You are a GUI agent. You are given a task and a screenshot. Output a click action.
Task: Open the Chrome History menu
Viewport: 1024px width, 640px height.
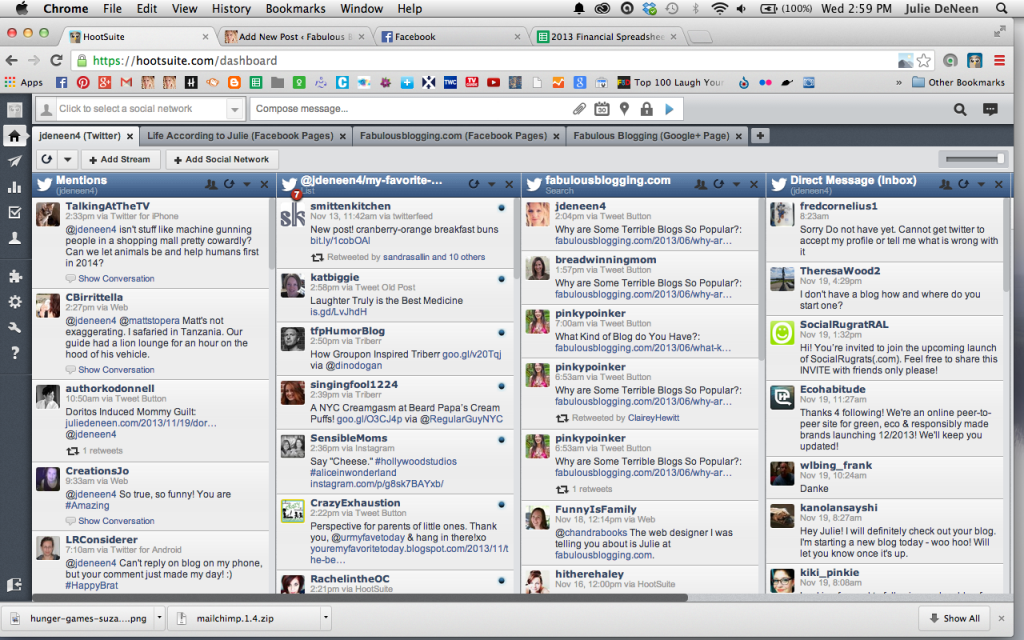(231, 8)
